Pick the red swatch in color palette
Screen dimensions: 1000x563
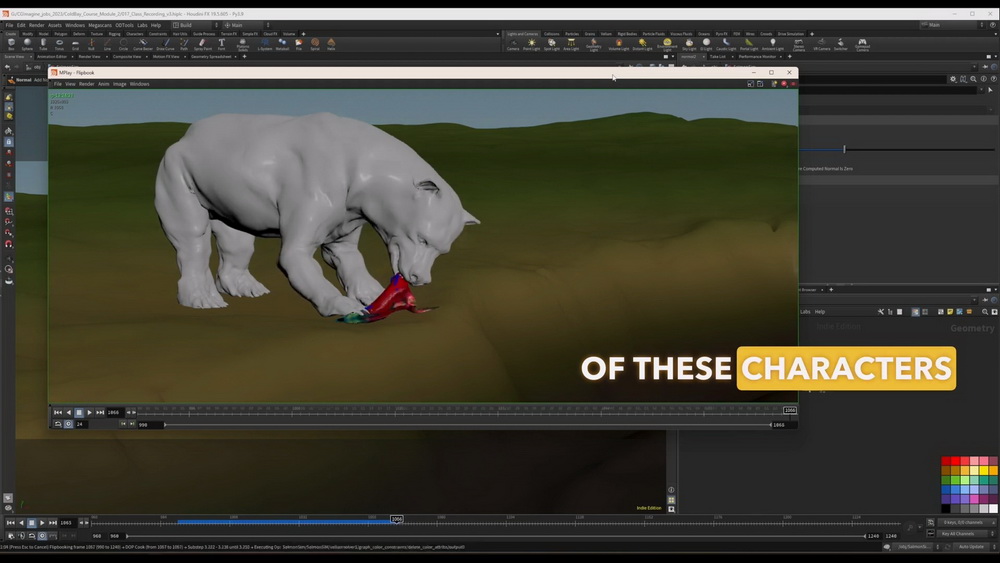coord(955,461)
